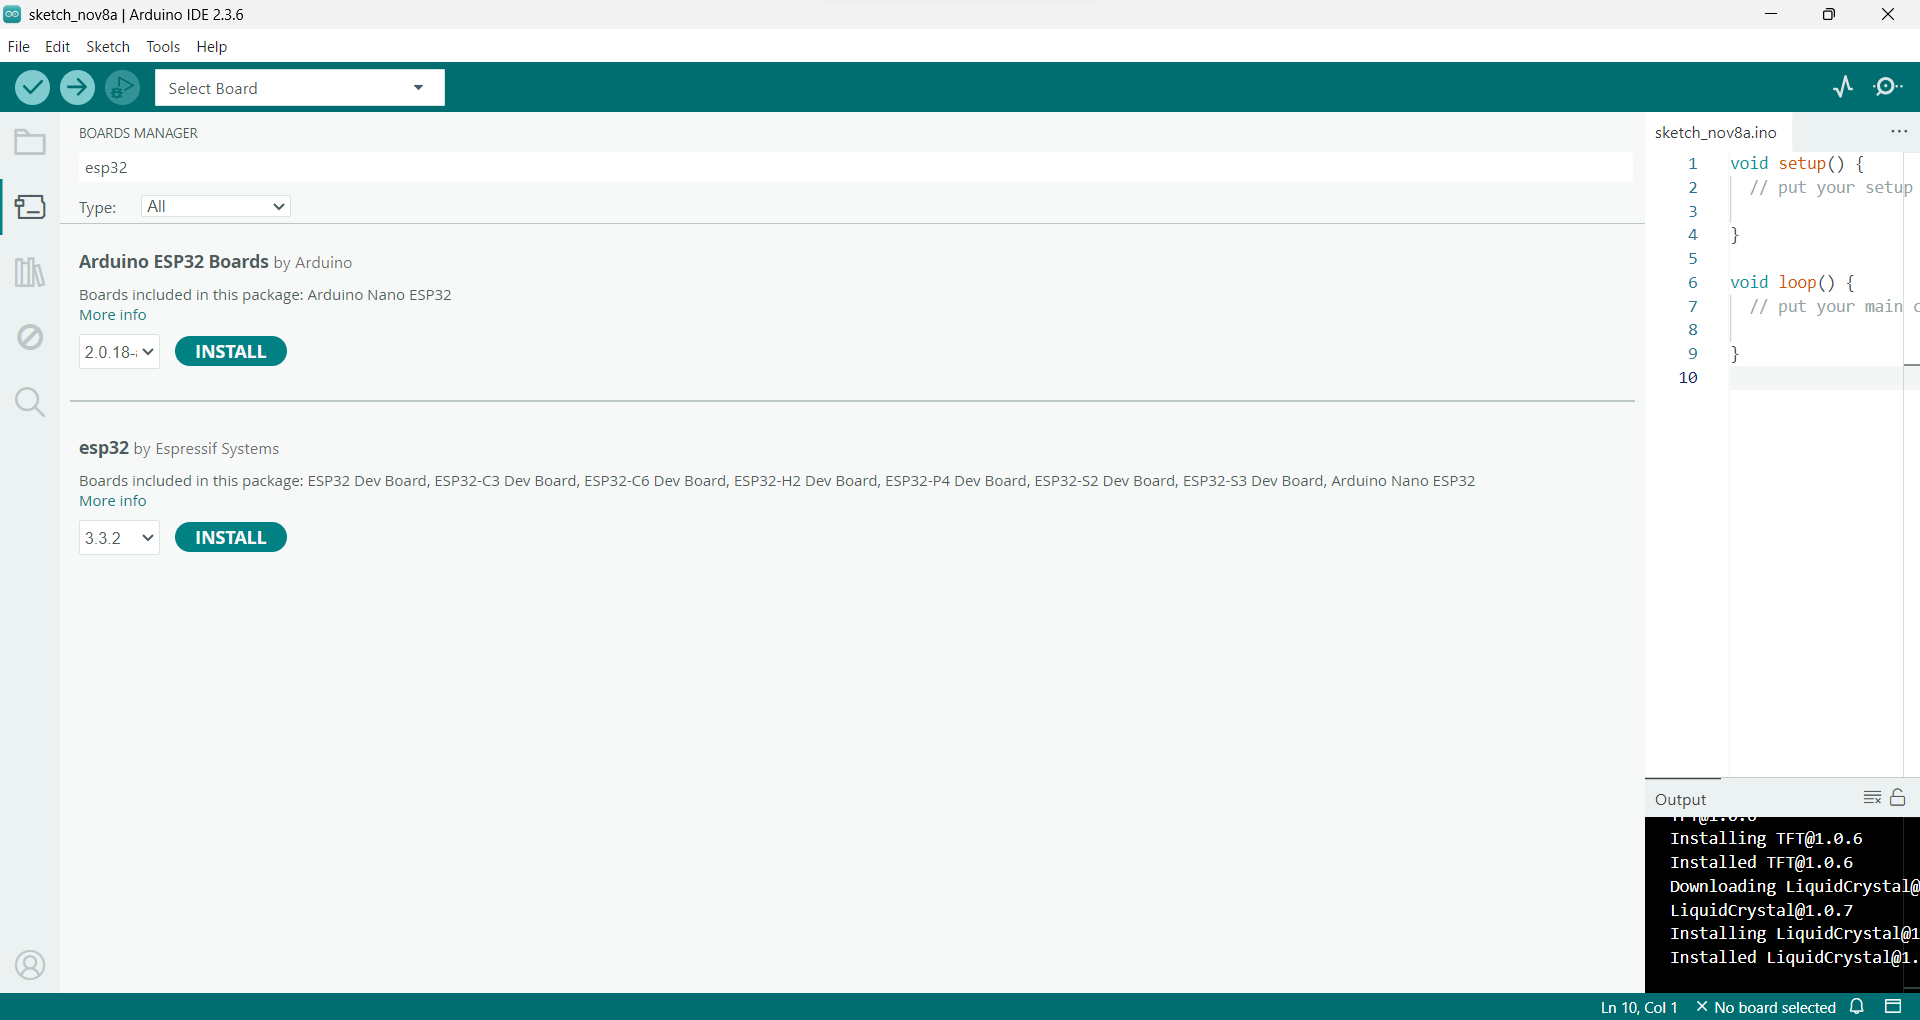Open the File menu
Image resolution: width=1920 pixels, height=1020 pixels.
(x=19, y=47)
